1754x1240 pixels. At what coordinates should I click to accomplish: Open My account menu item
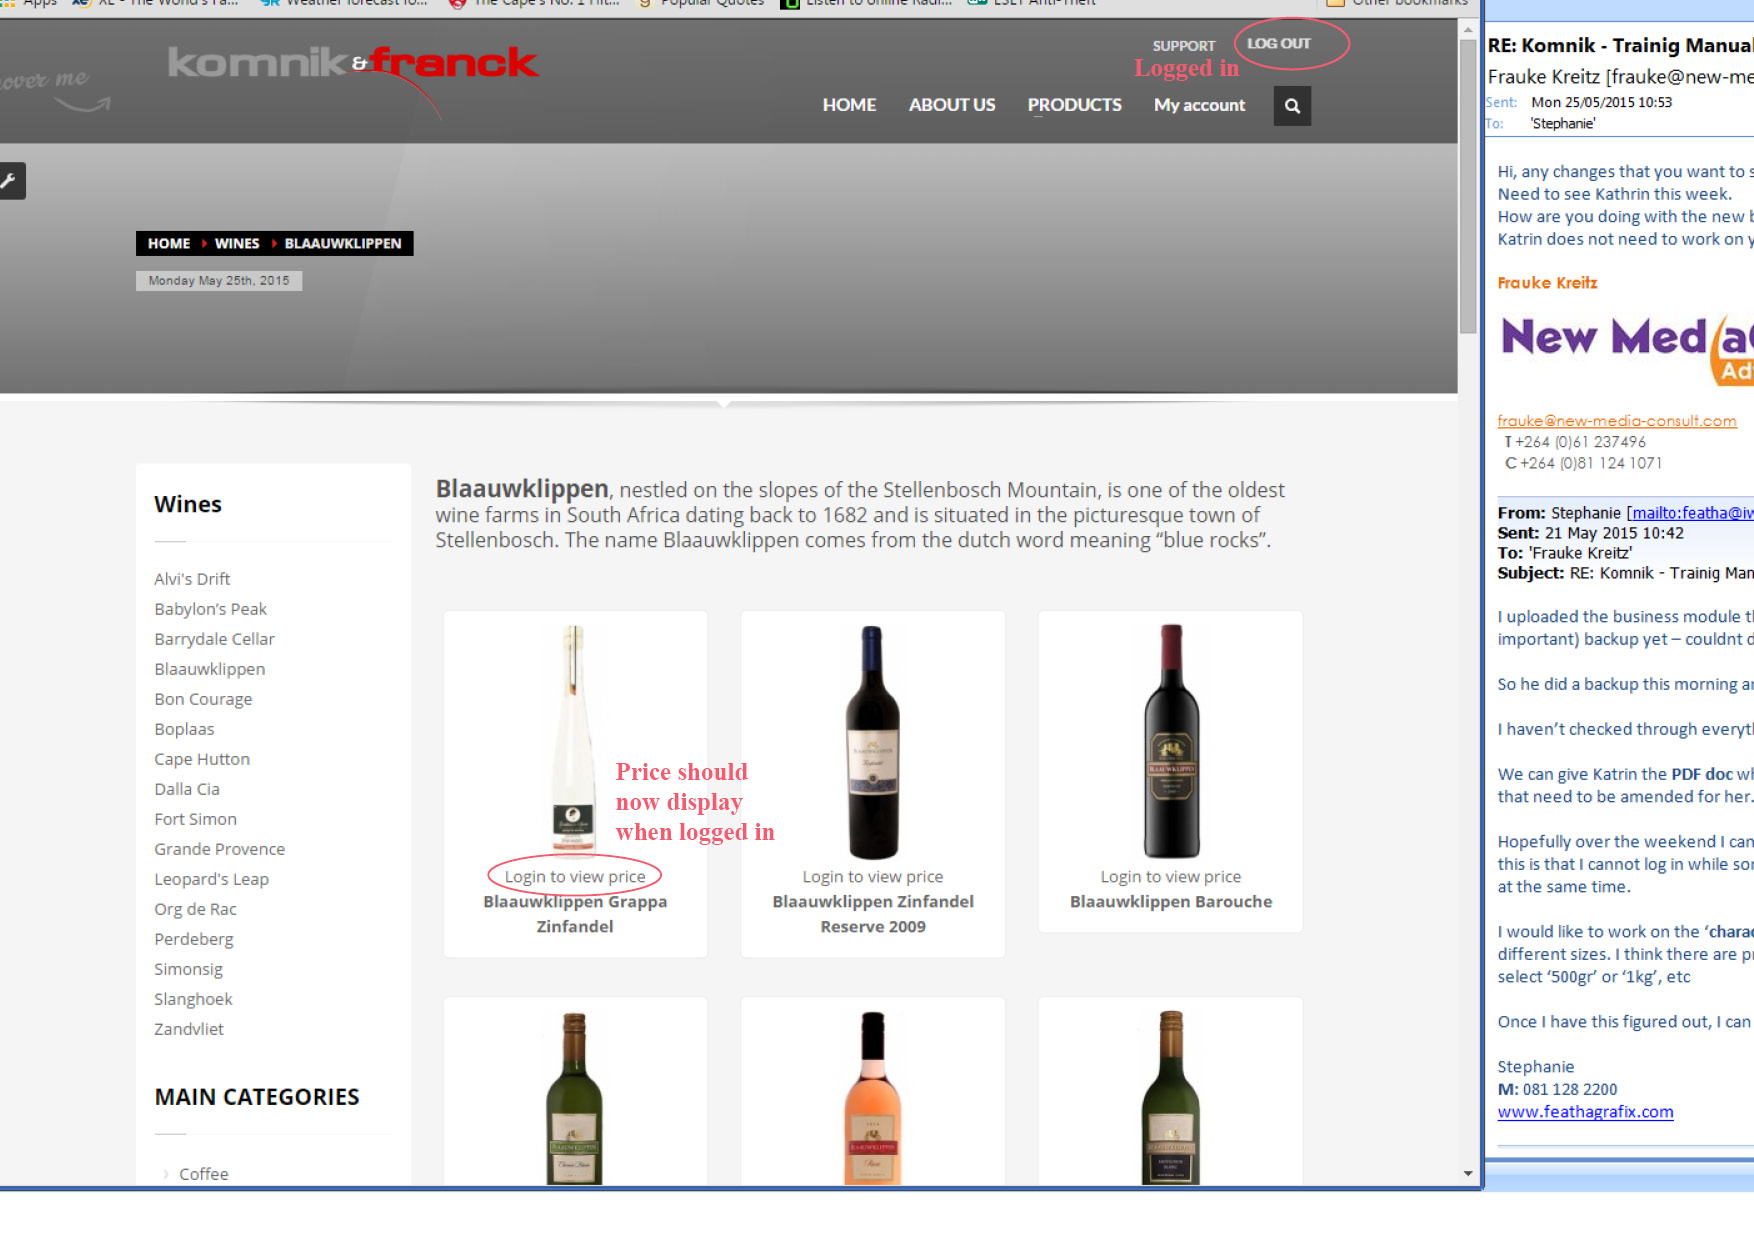point(1199,105)
